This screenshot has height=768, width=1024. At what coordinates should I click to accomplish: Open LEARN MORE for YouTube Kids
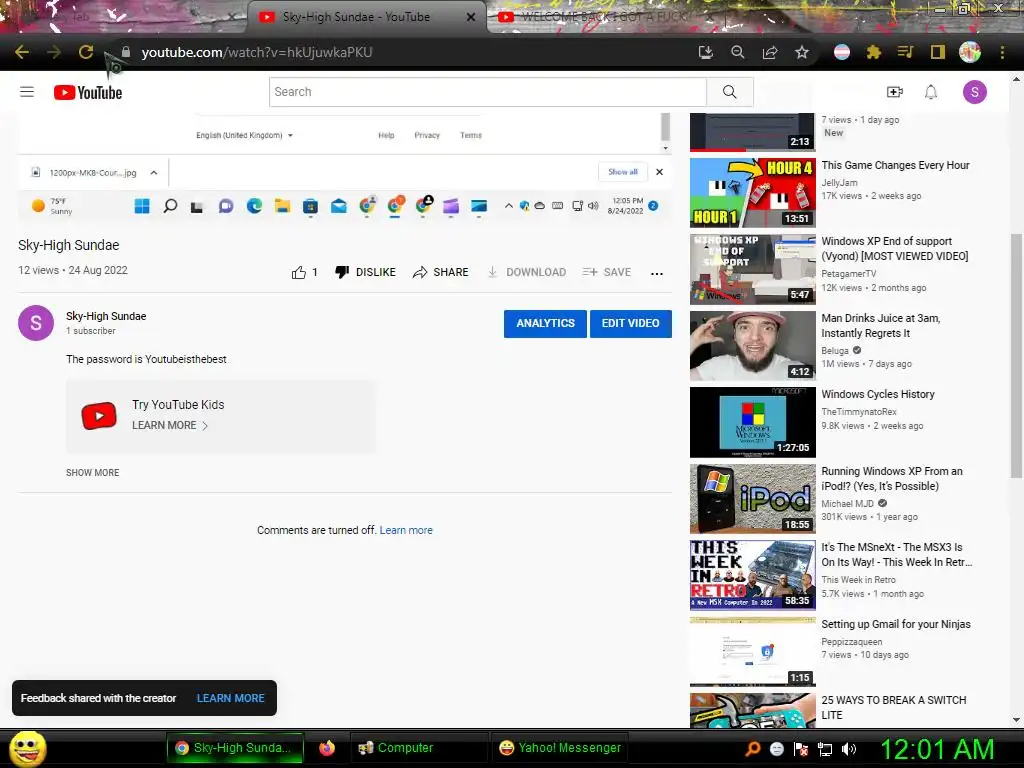coord(169,425)
